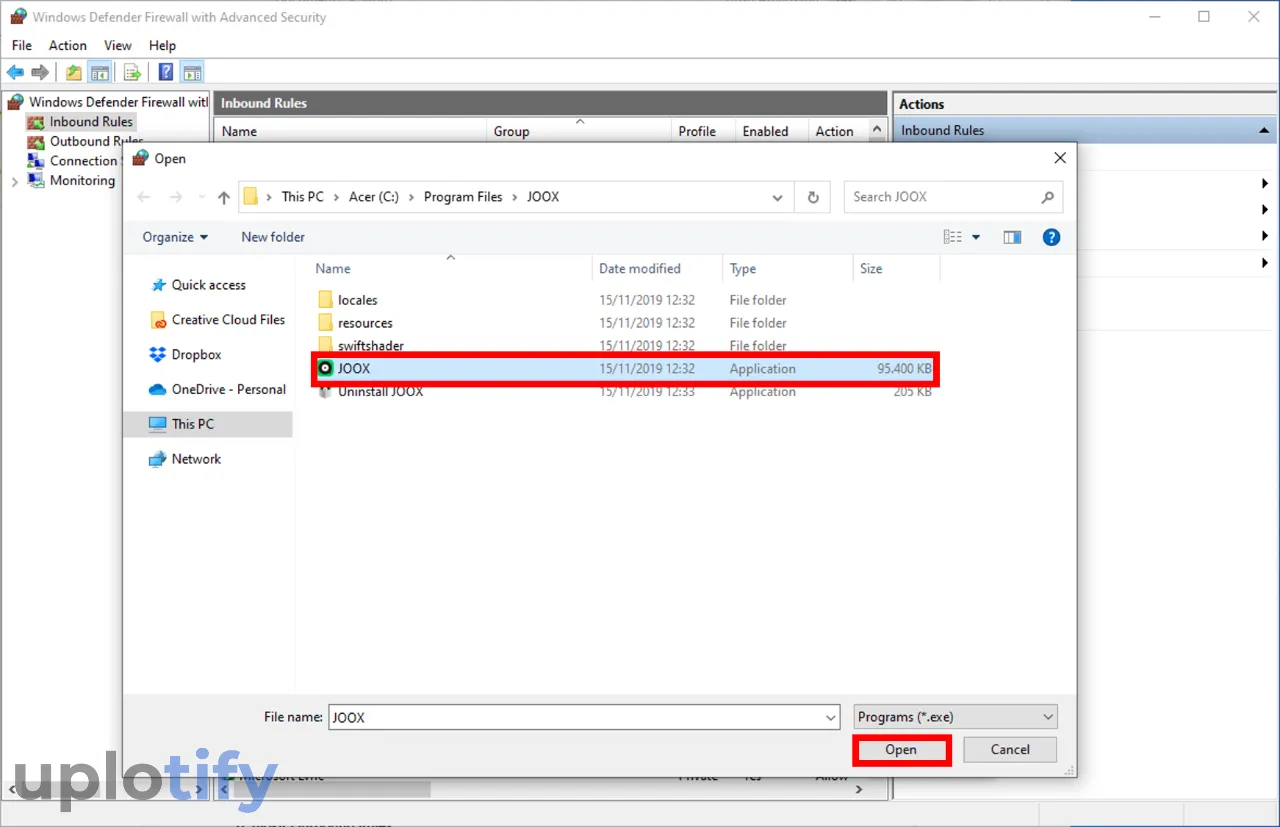1280x827 pixels.
Task: Click the Open button
Action: click(x=901, y=750)
